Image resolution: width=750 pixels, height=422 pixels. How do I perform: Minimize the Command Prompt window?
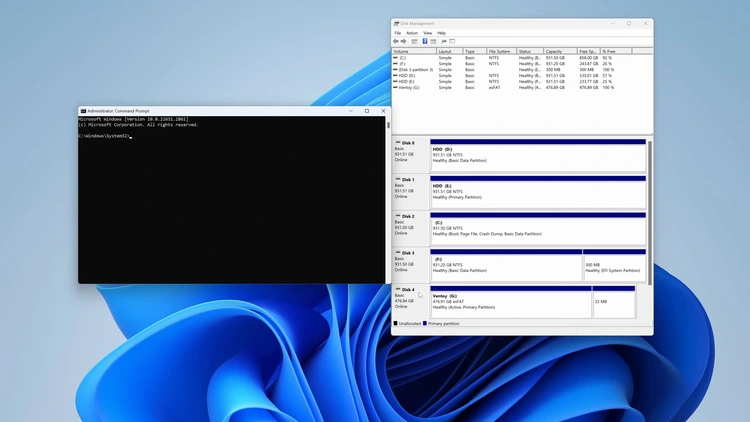(351, 111)
